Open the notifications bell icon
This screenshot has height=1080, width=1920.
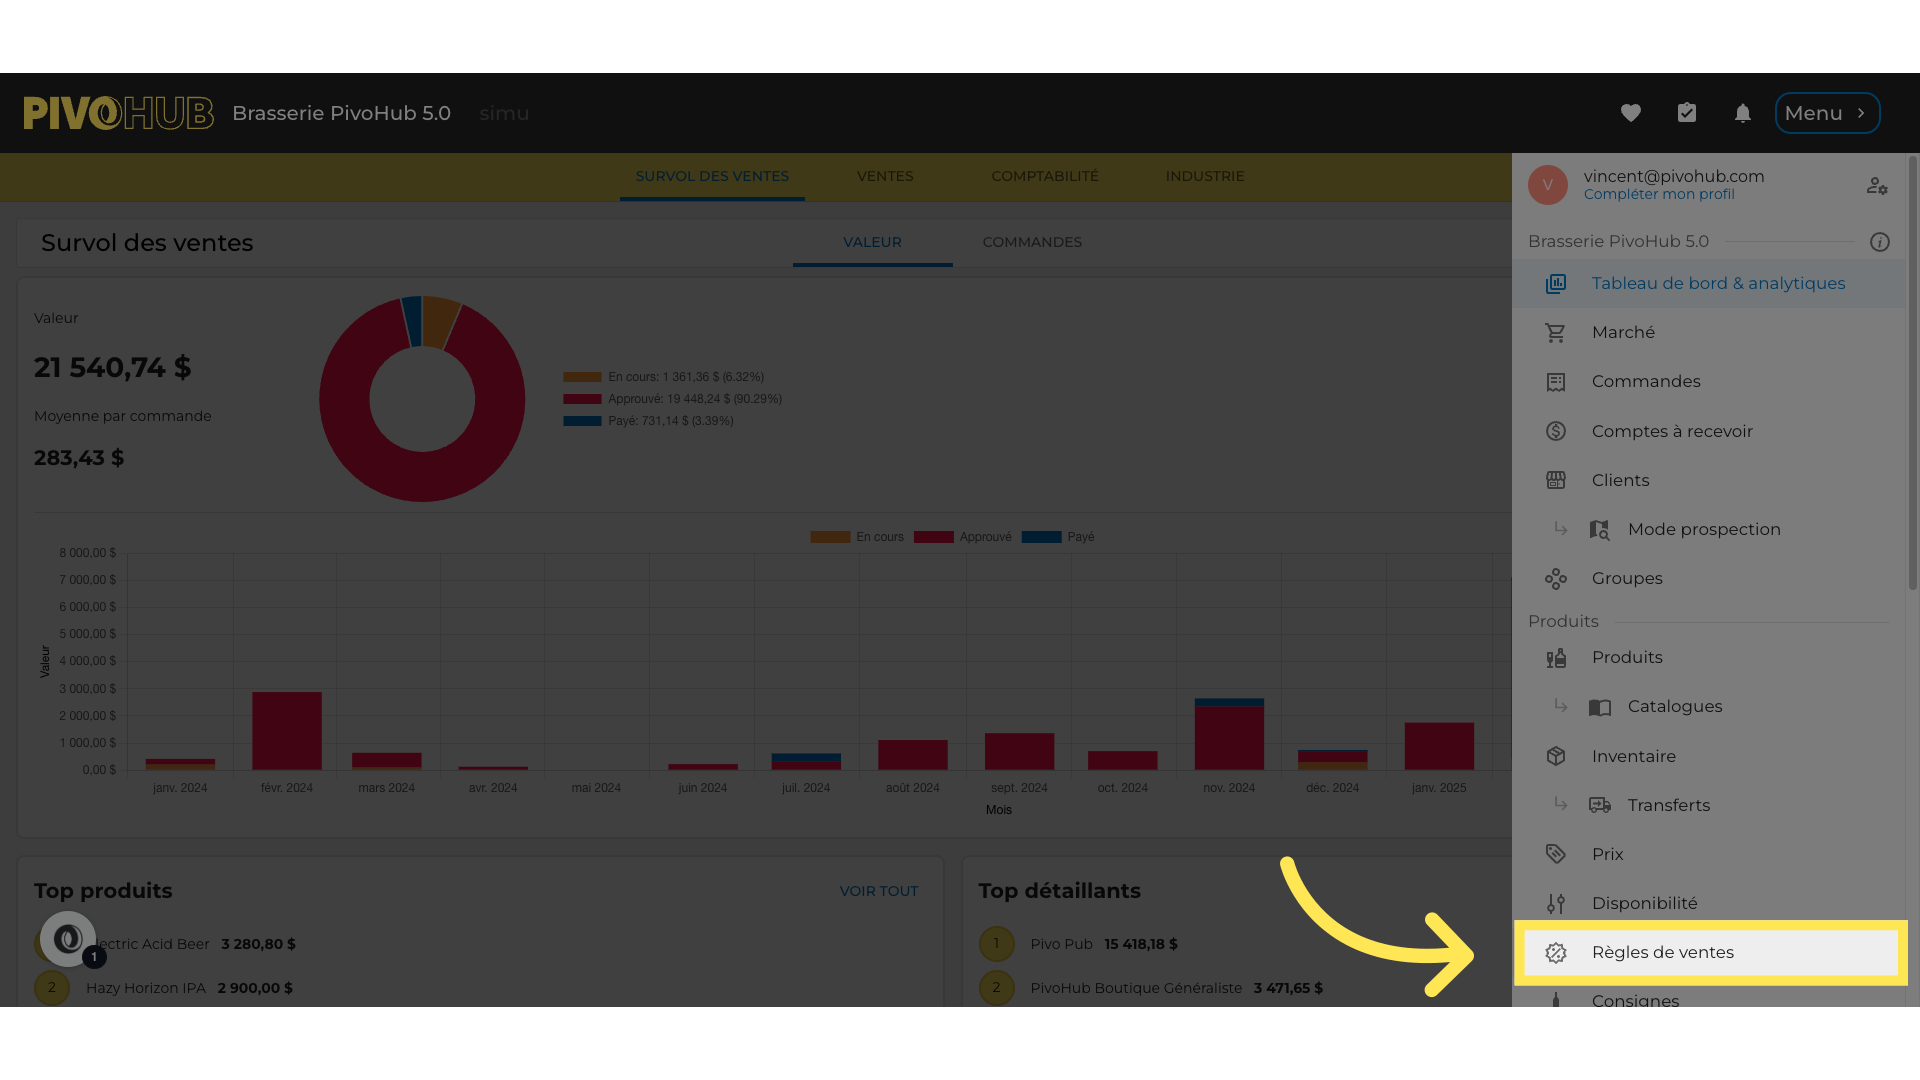point(1743,113)
